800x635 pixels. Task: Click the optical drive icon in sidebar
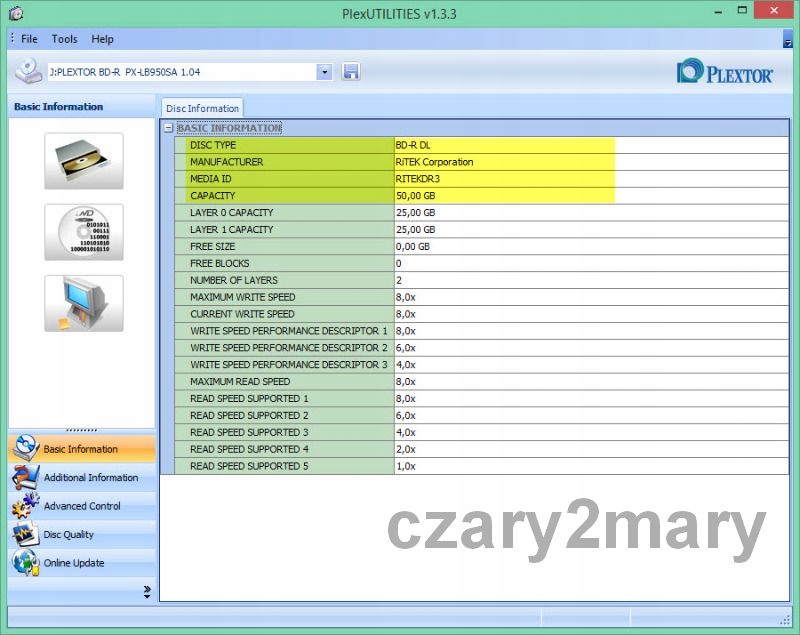(84, 160)
